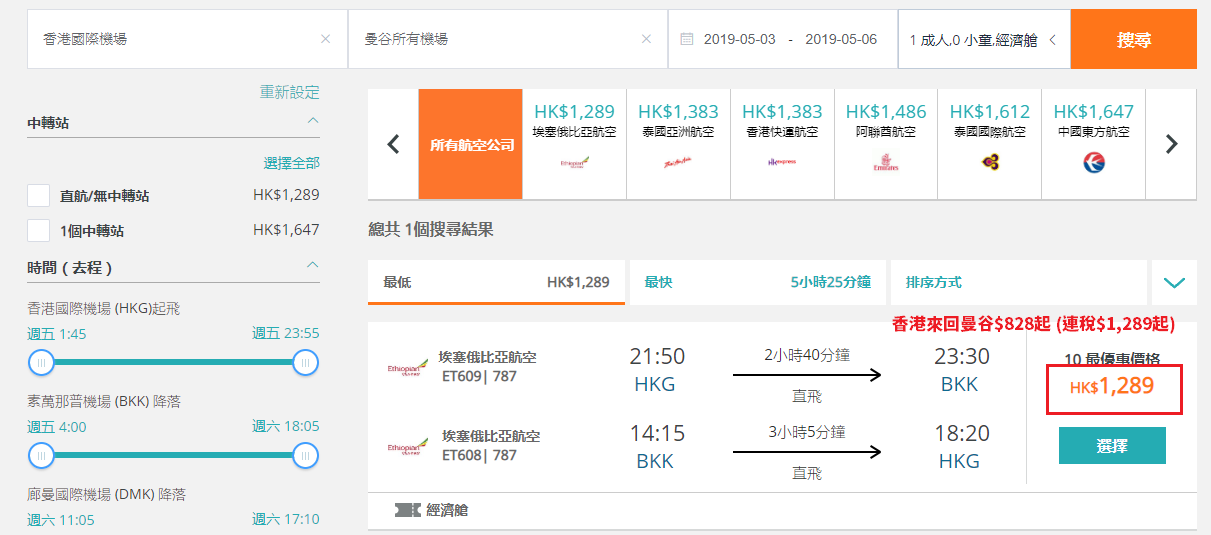Show more airlines with right arrow
Viewport: 1211px width, 535px height.
pyautogui.click(x=1172, y=144)
